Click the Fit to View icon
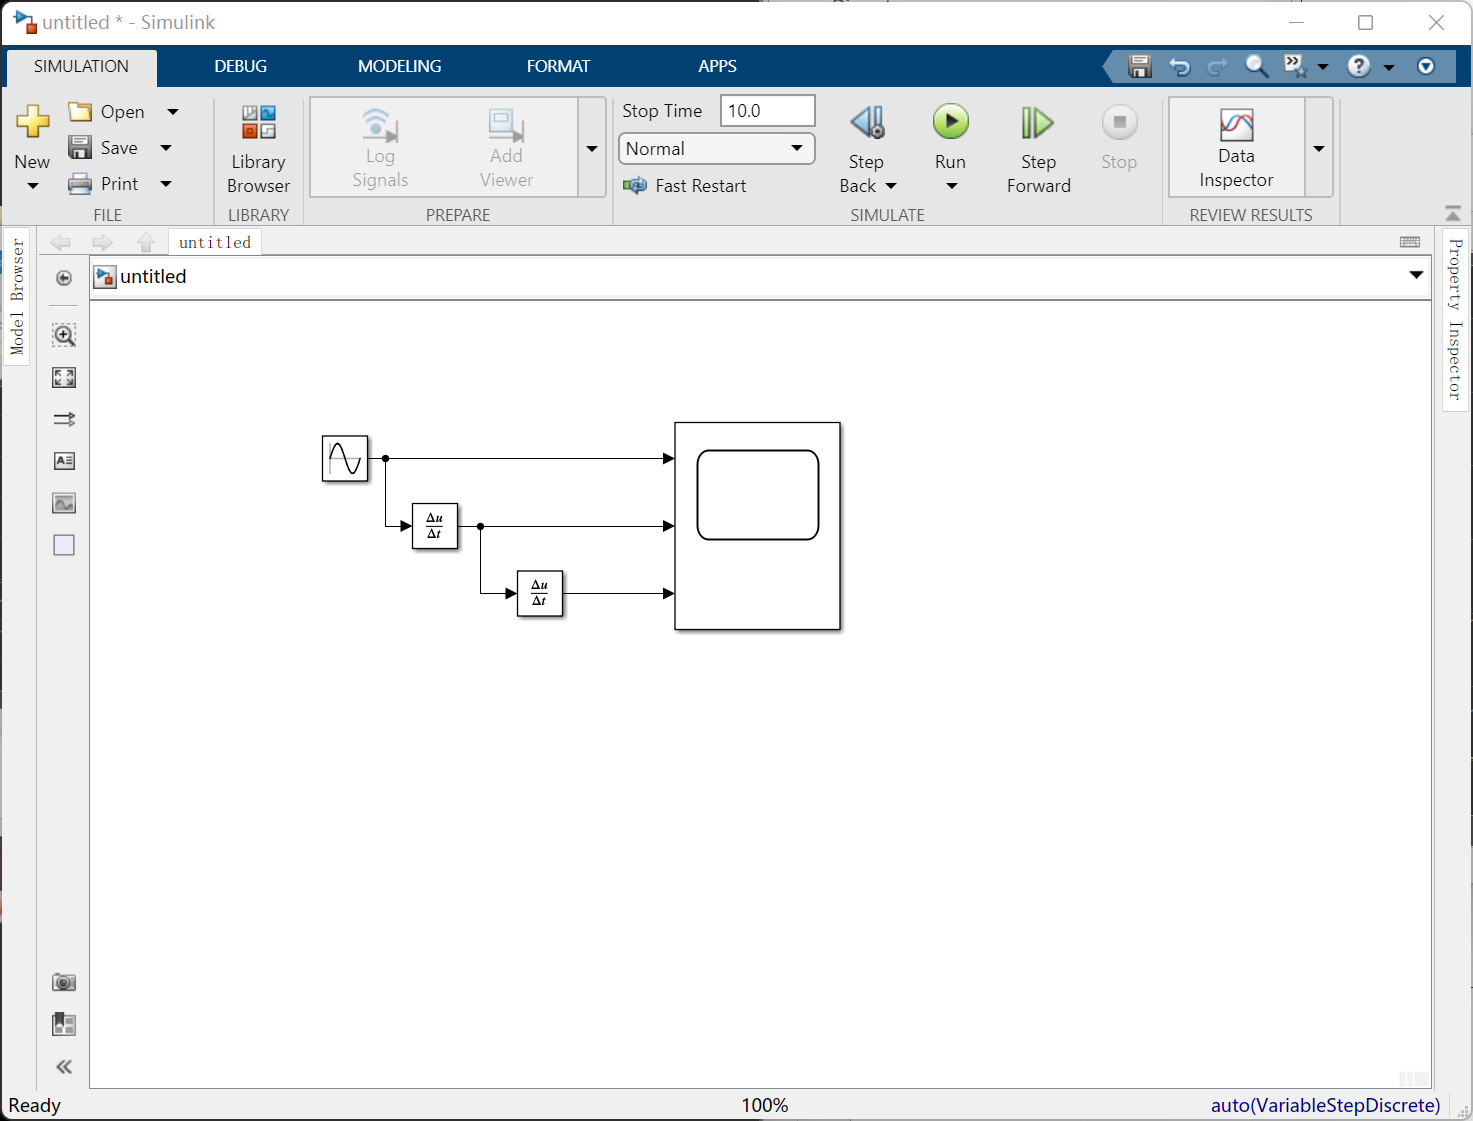The width and height of the screenshot is (1473, 1121). [x=64, y=377]
